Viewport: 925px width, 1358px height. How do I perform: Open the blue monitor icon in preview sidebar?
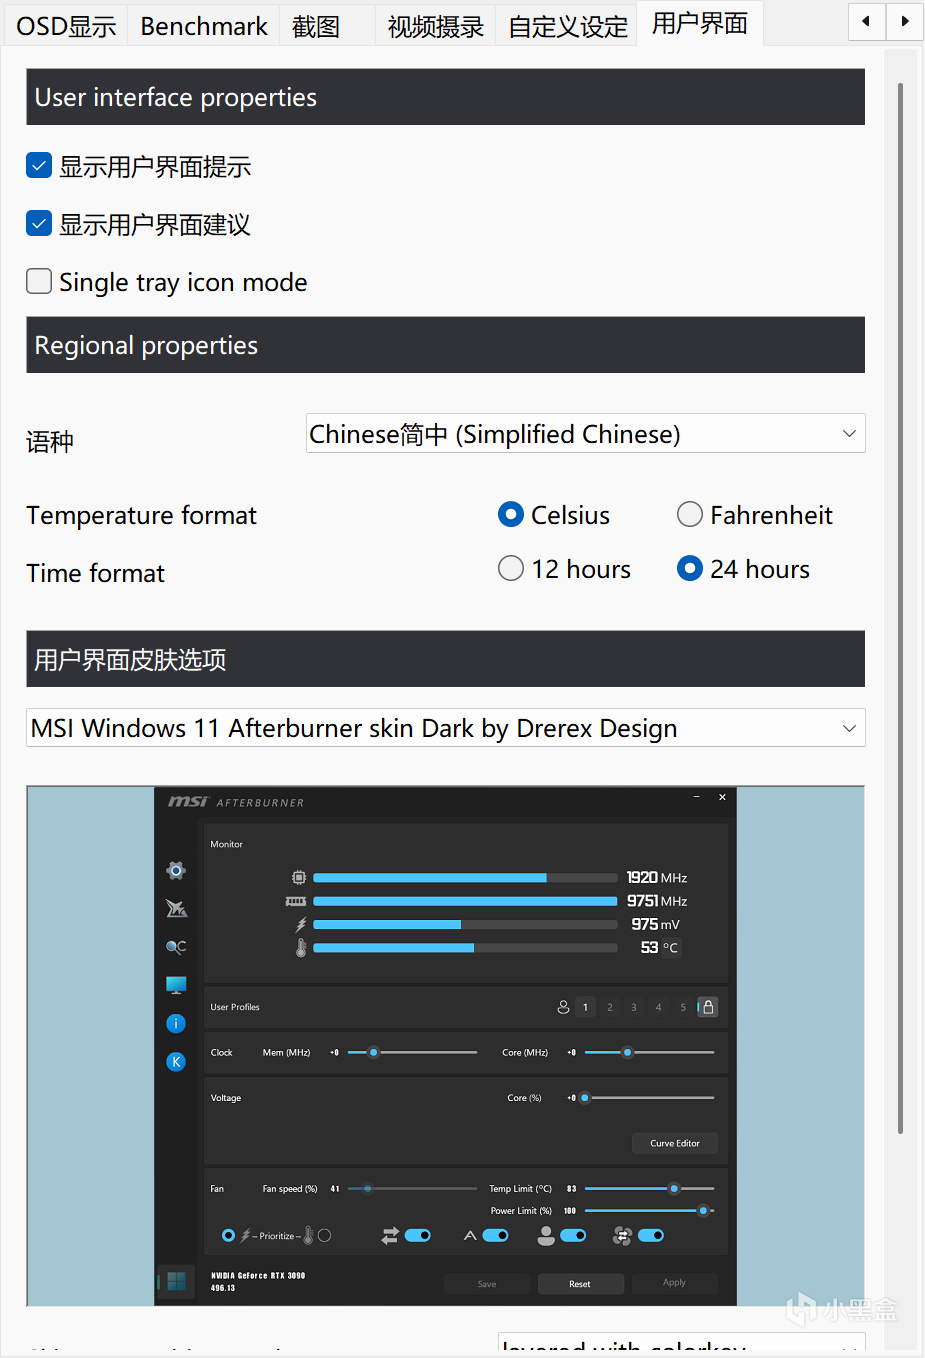176,985
